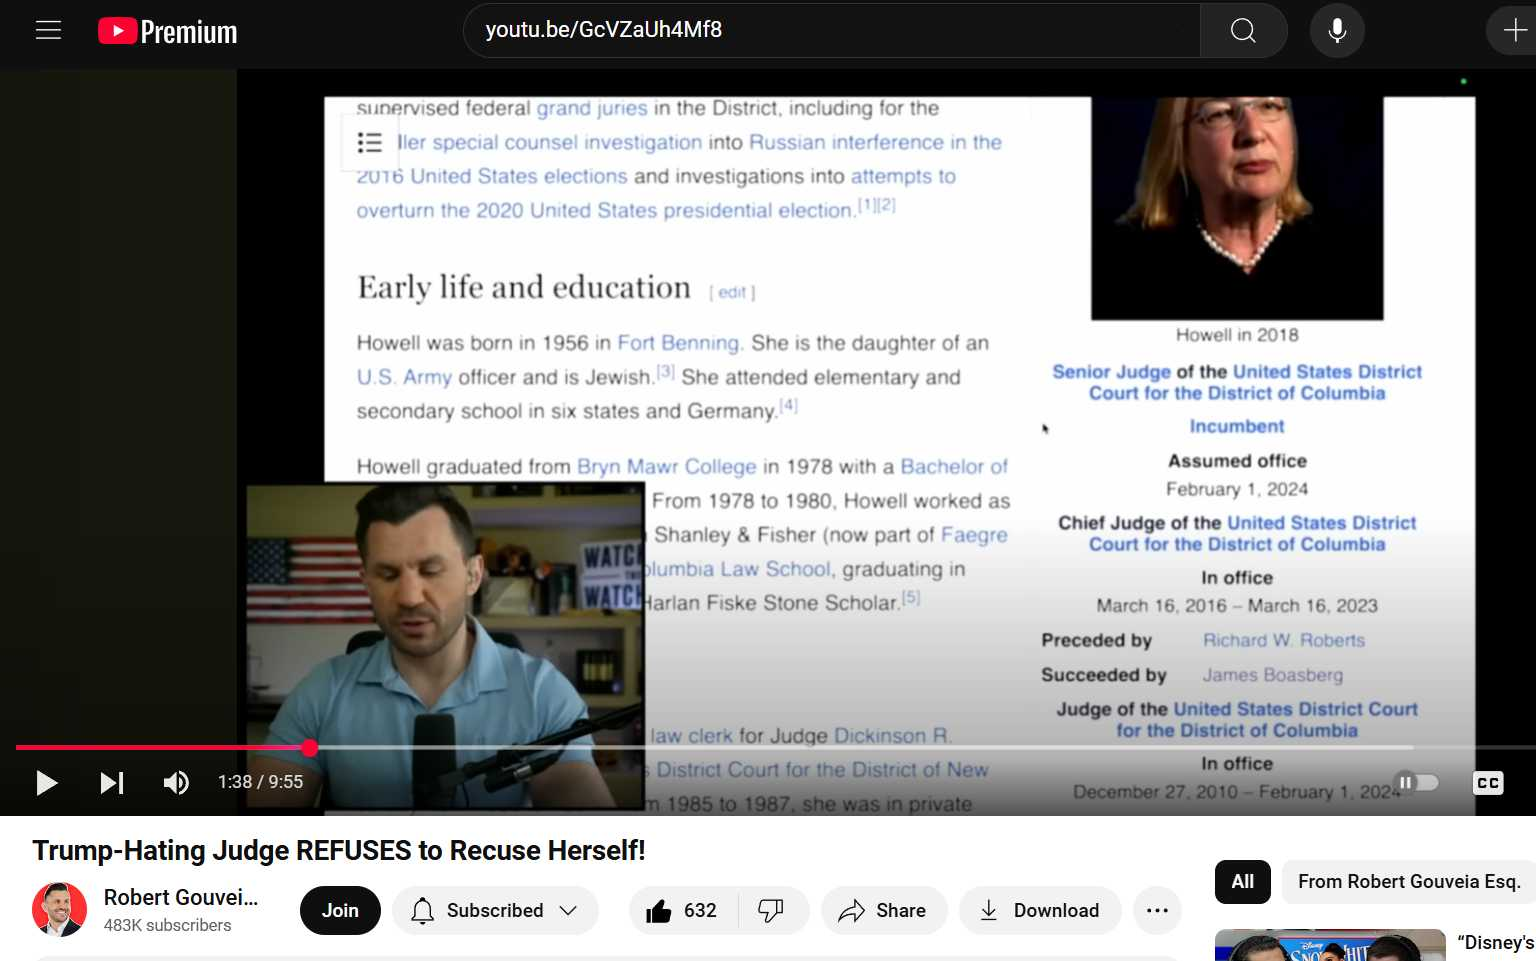Viewport: 1536px width, 961px height.
Task: Toggle the autoplay switch
Action: [1416, 782]
